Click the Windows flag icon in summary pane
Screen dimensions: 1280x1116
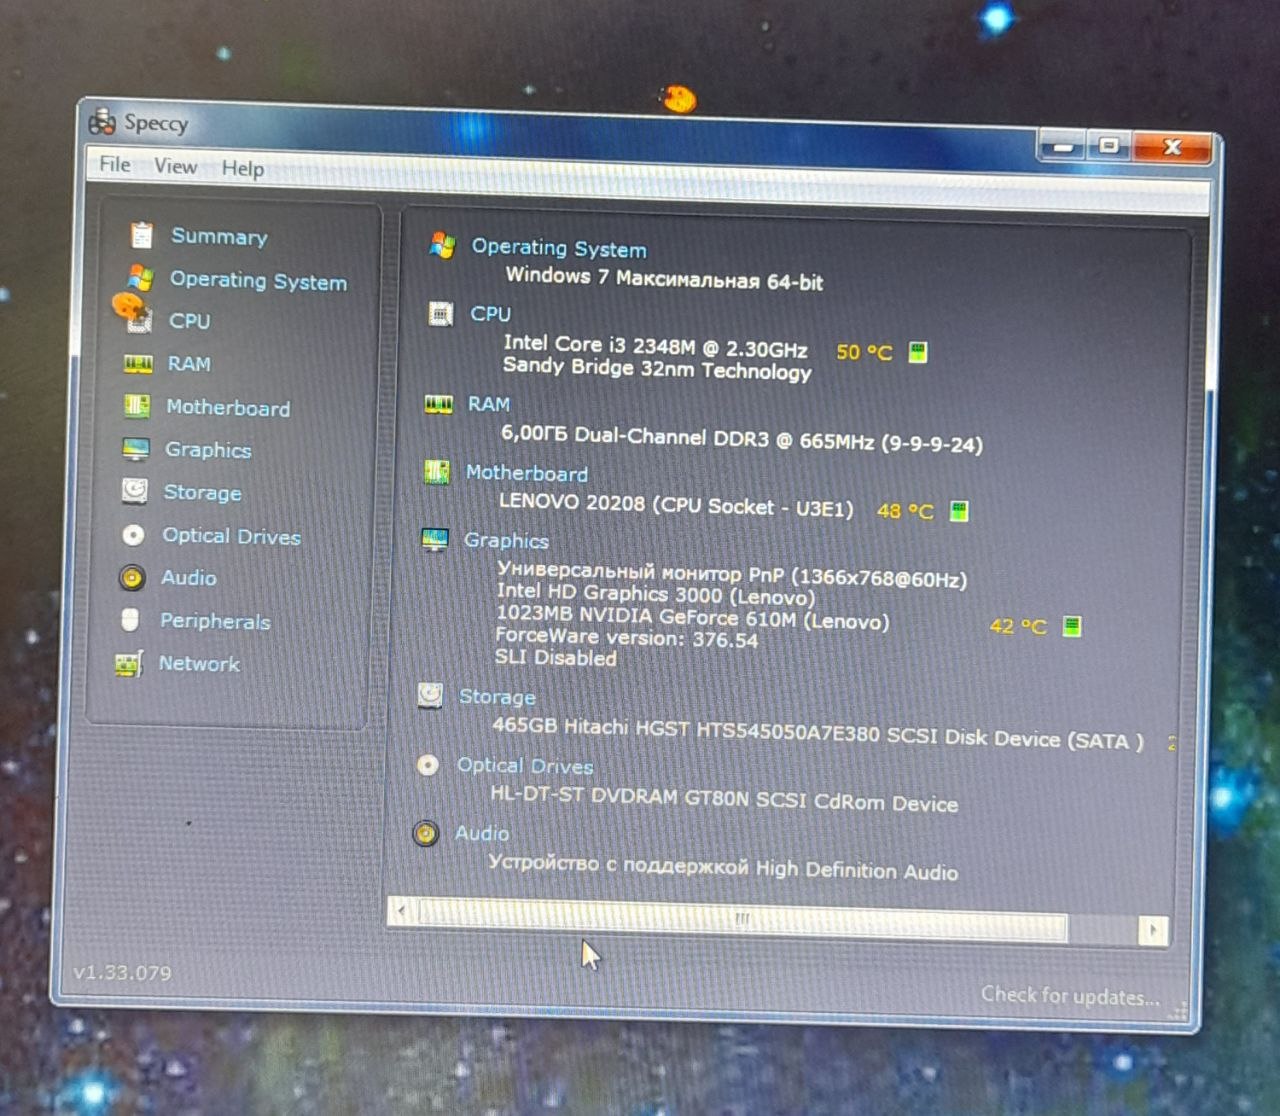tap(441, 245)
